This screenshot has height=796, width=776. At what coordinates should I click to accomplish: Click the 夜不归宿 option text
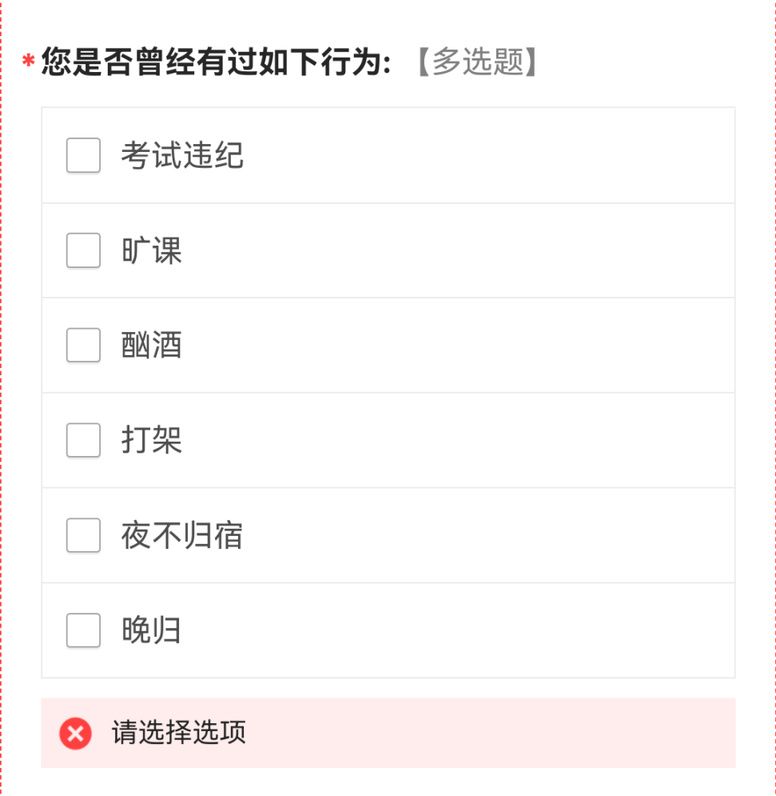182,535
